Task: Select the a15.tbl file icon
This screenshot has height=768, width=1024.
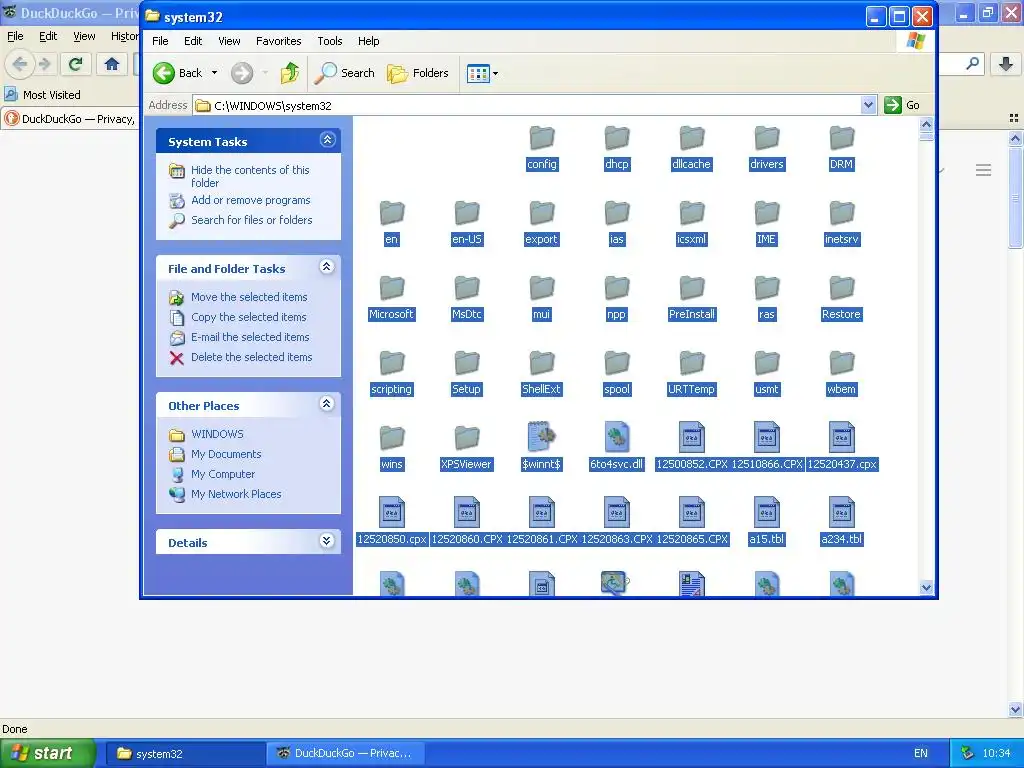Action: pos(767,512)
